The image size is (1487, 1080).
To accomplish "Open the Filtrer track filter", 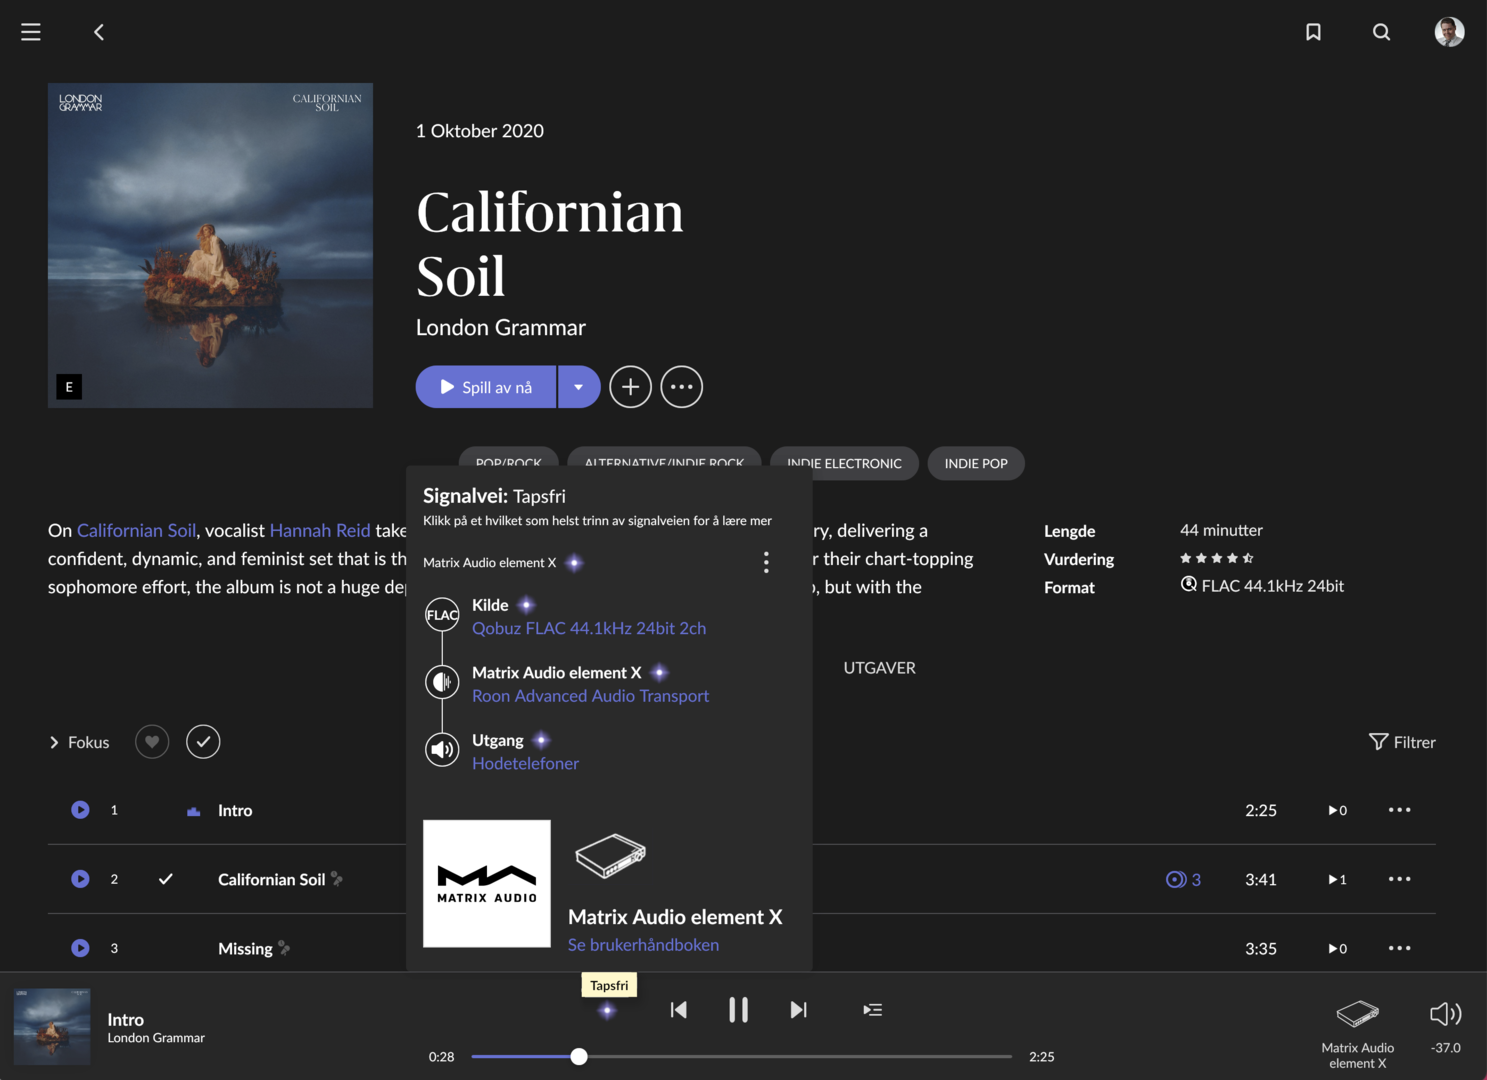I will click(1402, 742).
